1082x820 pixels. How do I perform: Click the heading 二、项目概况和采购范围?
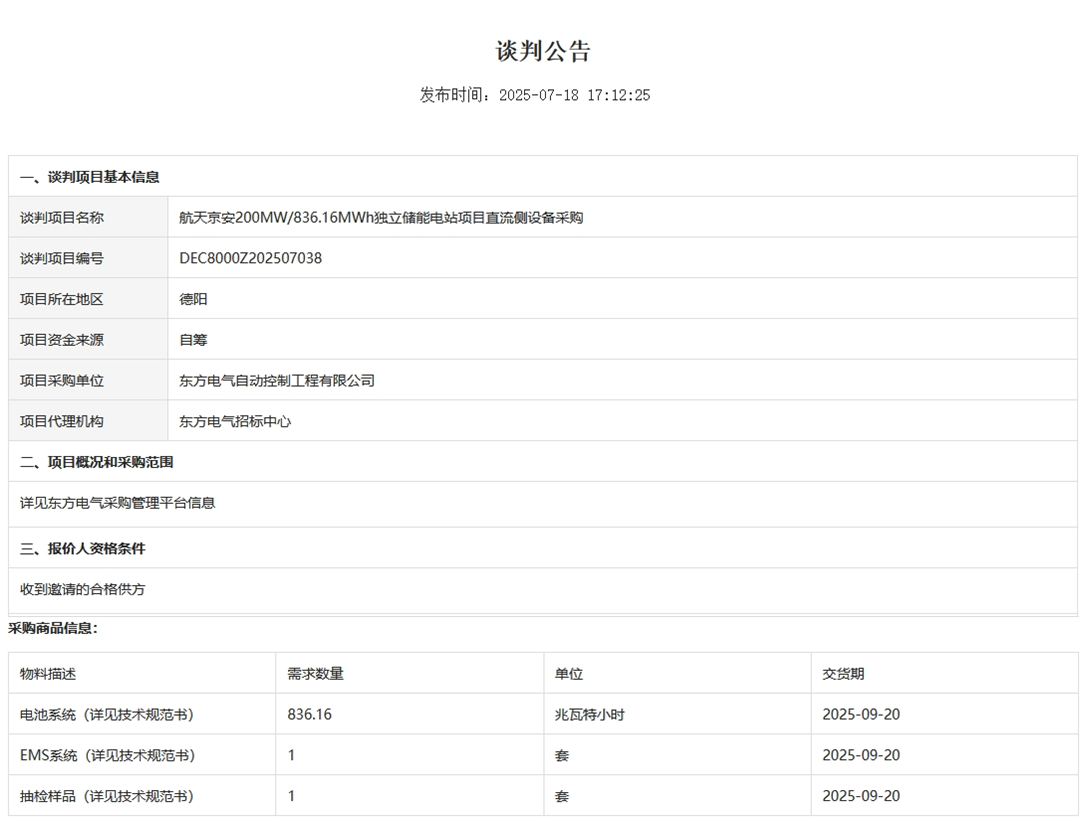coord(97,462)
